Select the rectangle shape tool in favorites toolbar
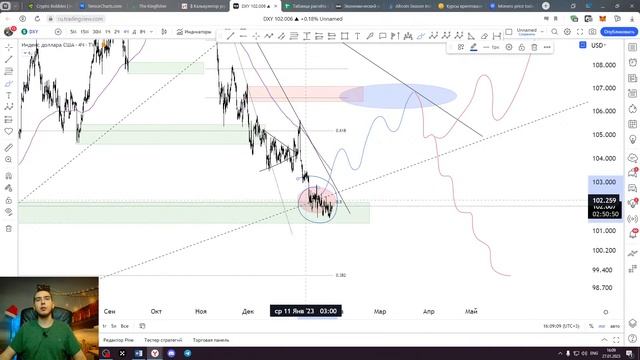This screenshot has height=360, width=640. pos(344,36)
